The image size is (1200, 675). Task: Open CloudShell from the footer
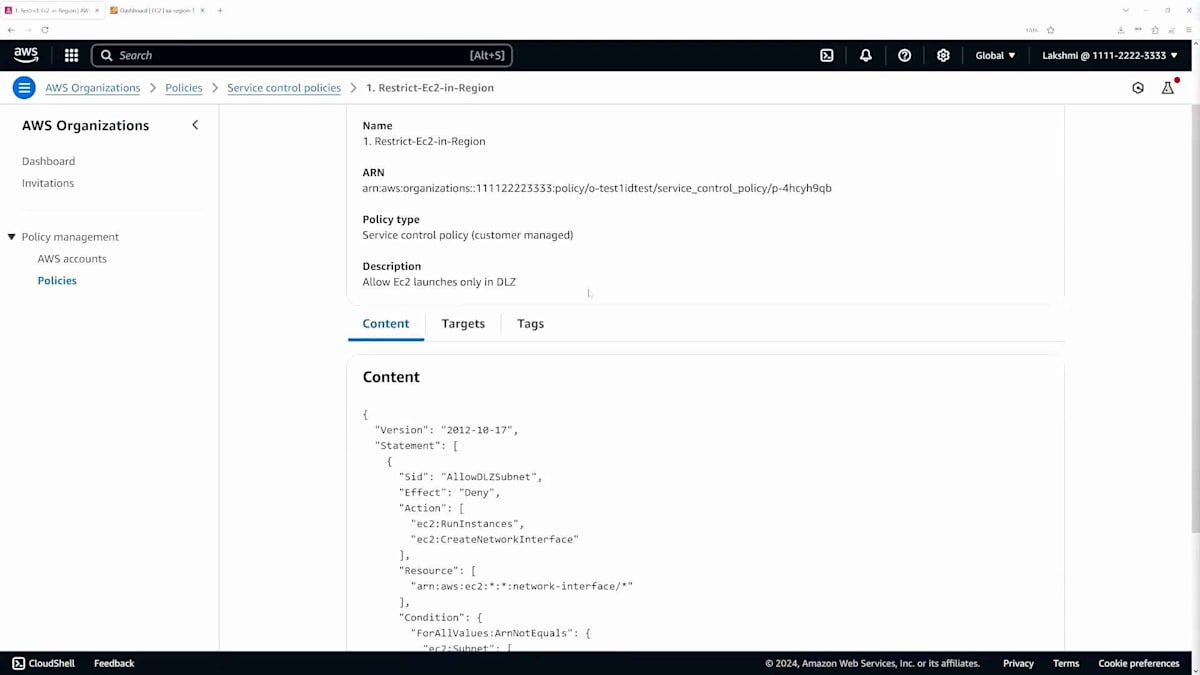click(44, 663)
